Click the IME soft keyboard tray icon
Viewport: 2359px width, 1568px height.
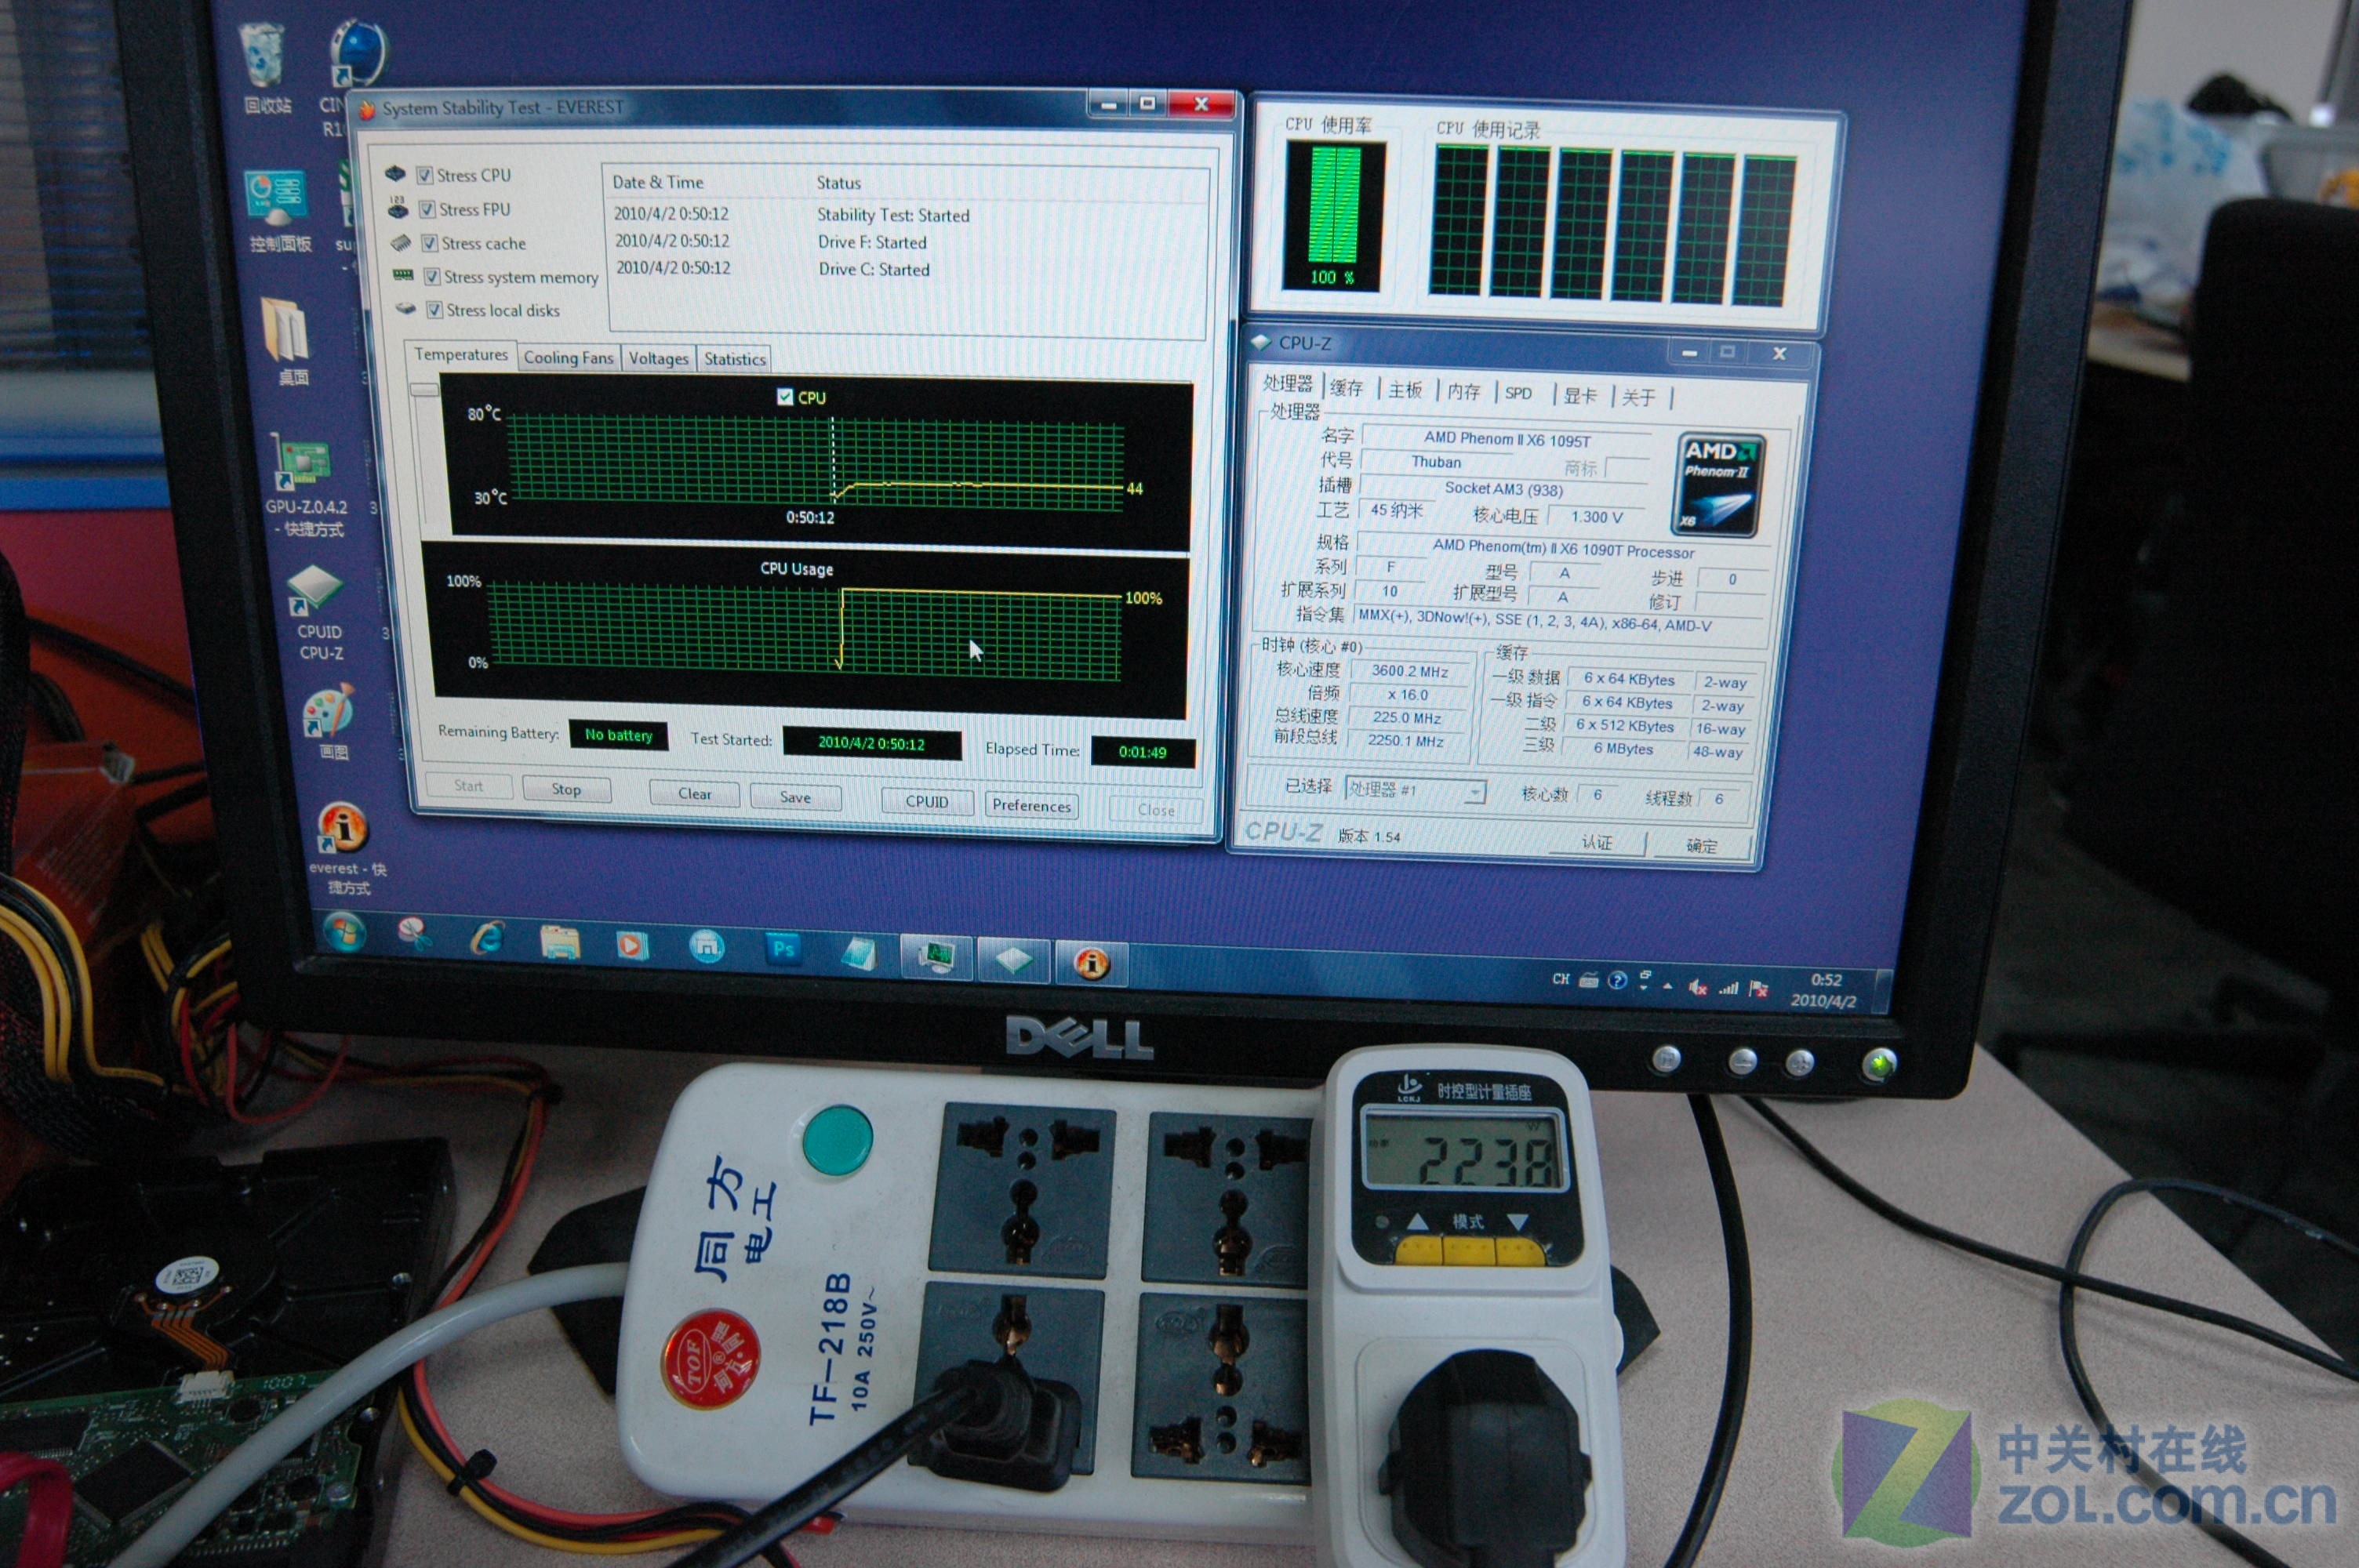coord(1589,980)
